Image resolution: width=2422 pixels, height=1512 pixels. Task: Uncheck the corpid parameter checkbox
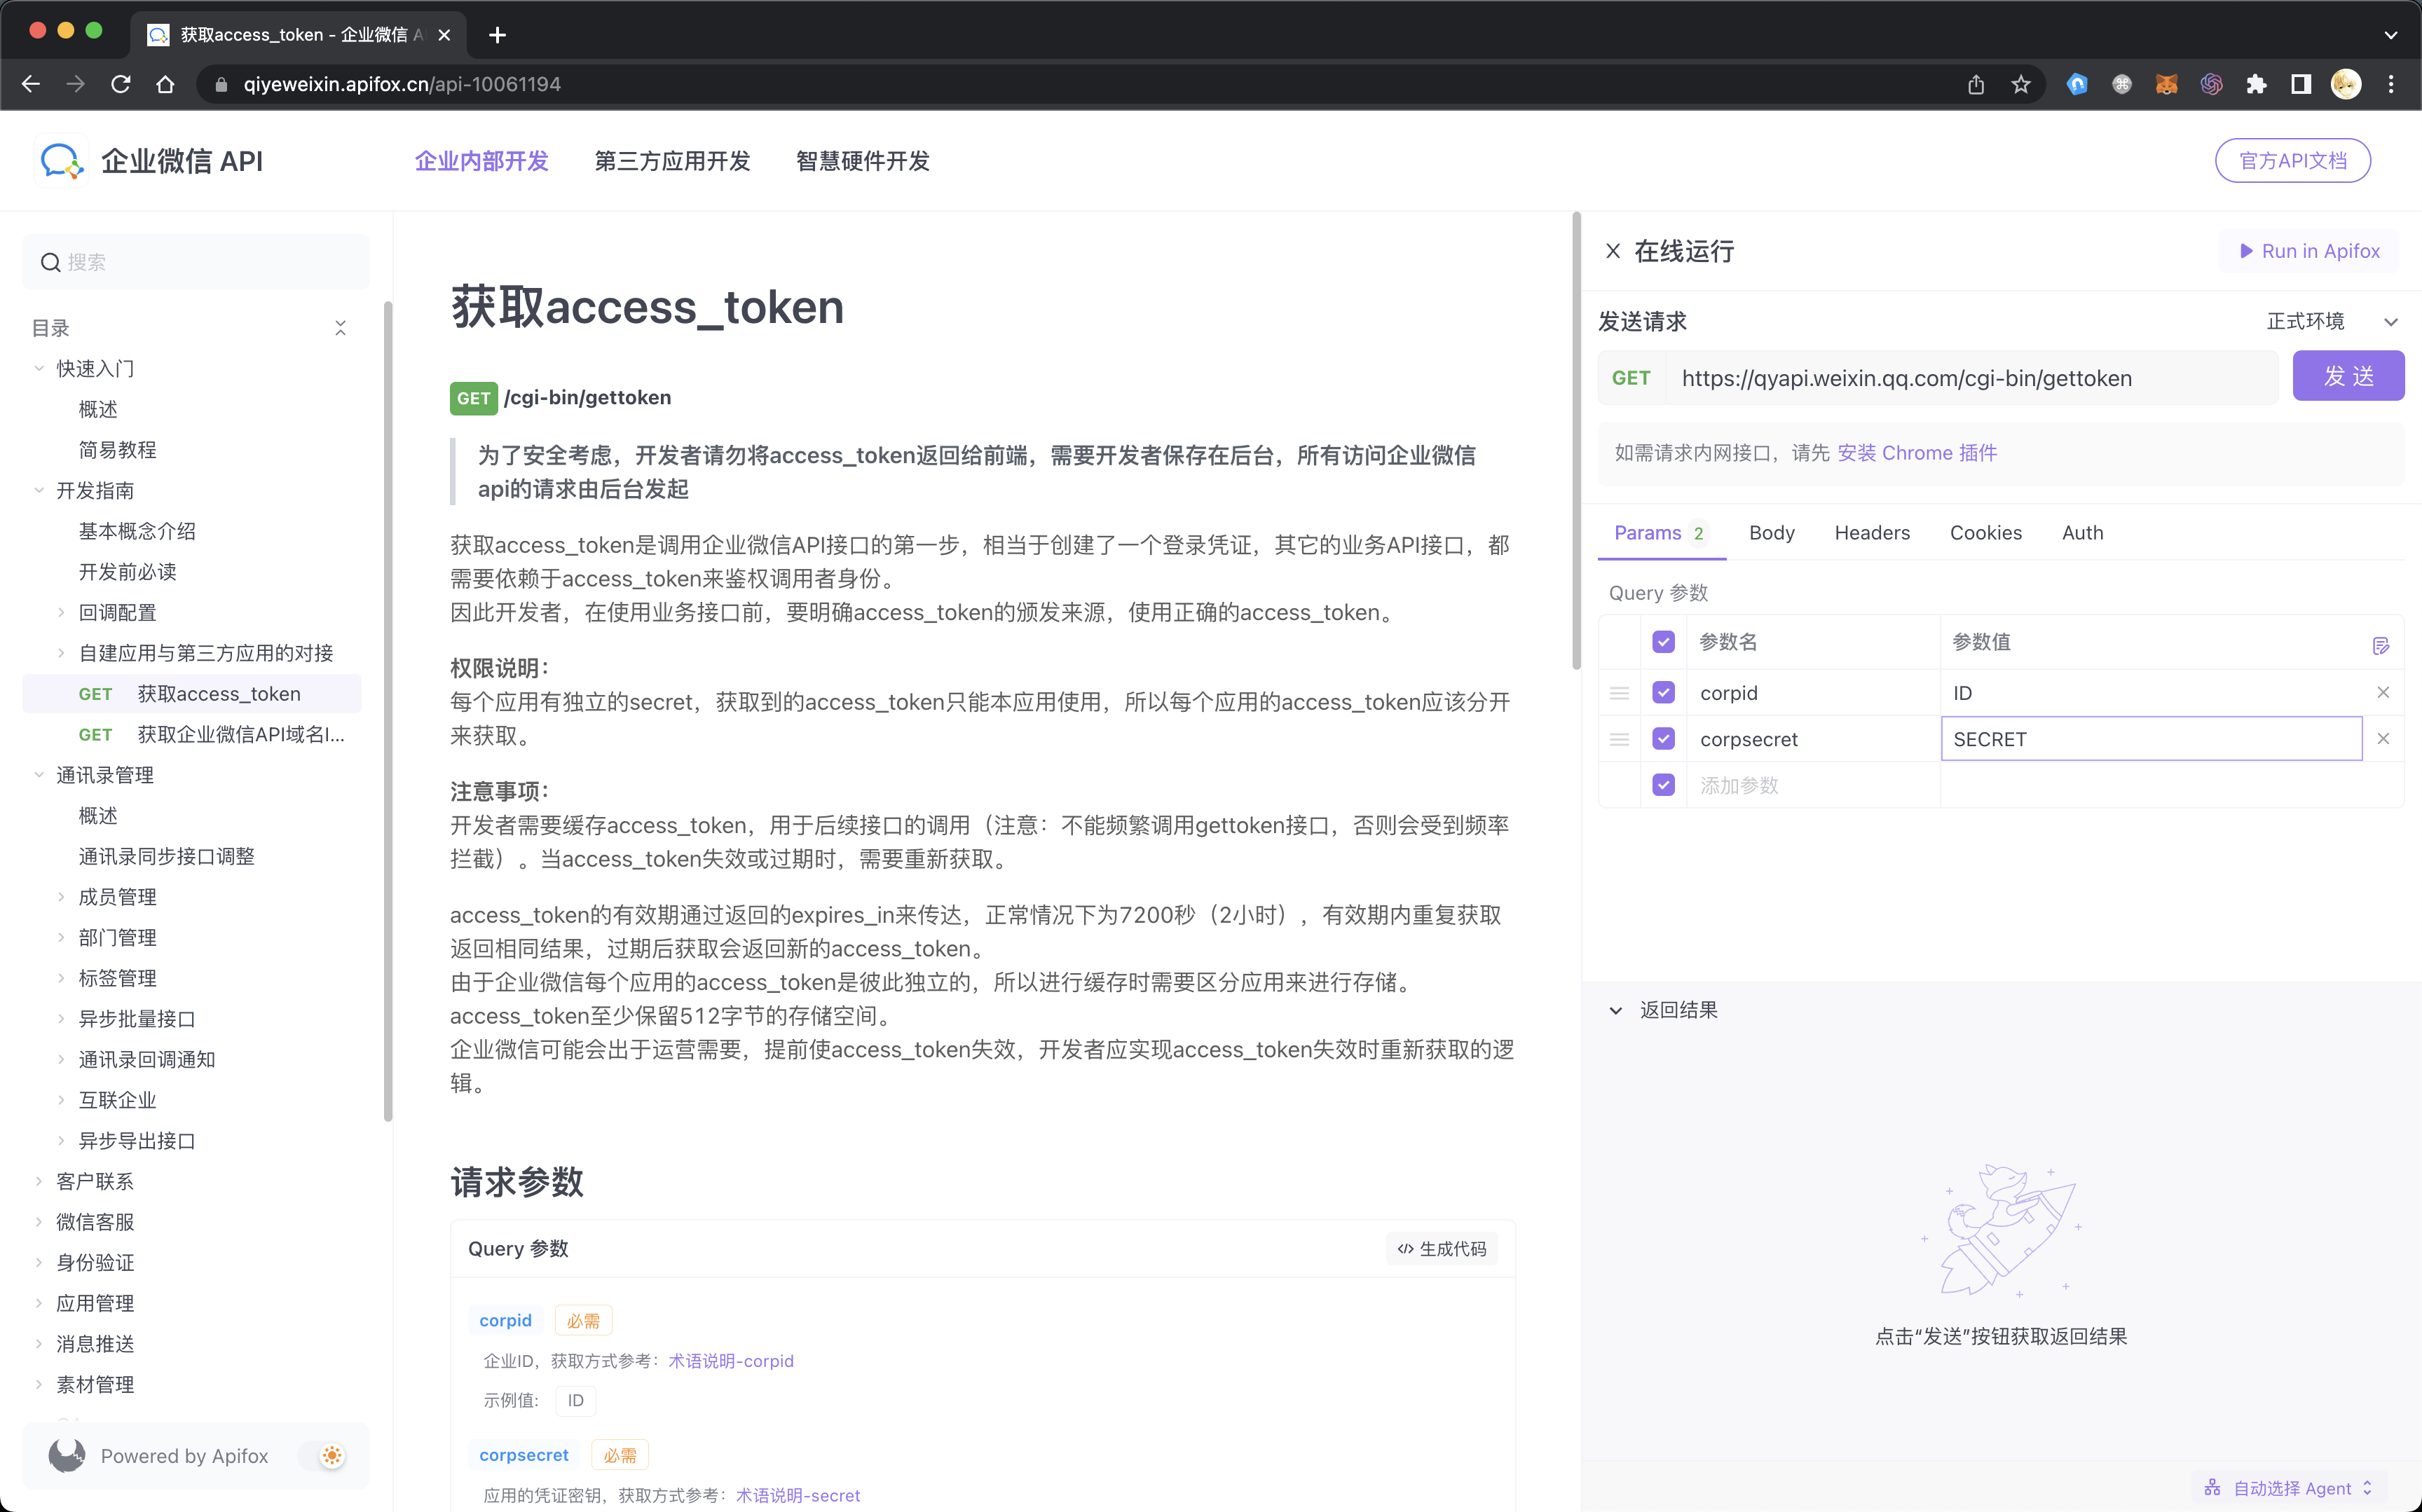(x=1663, y=692)
